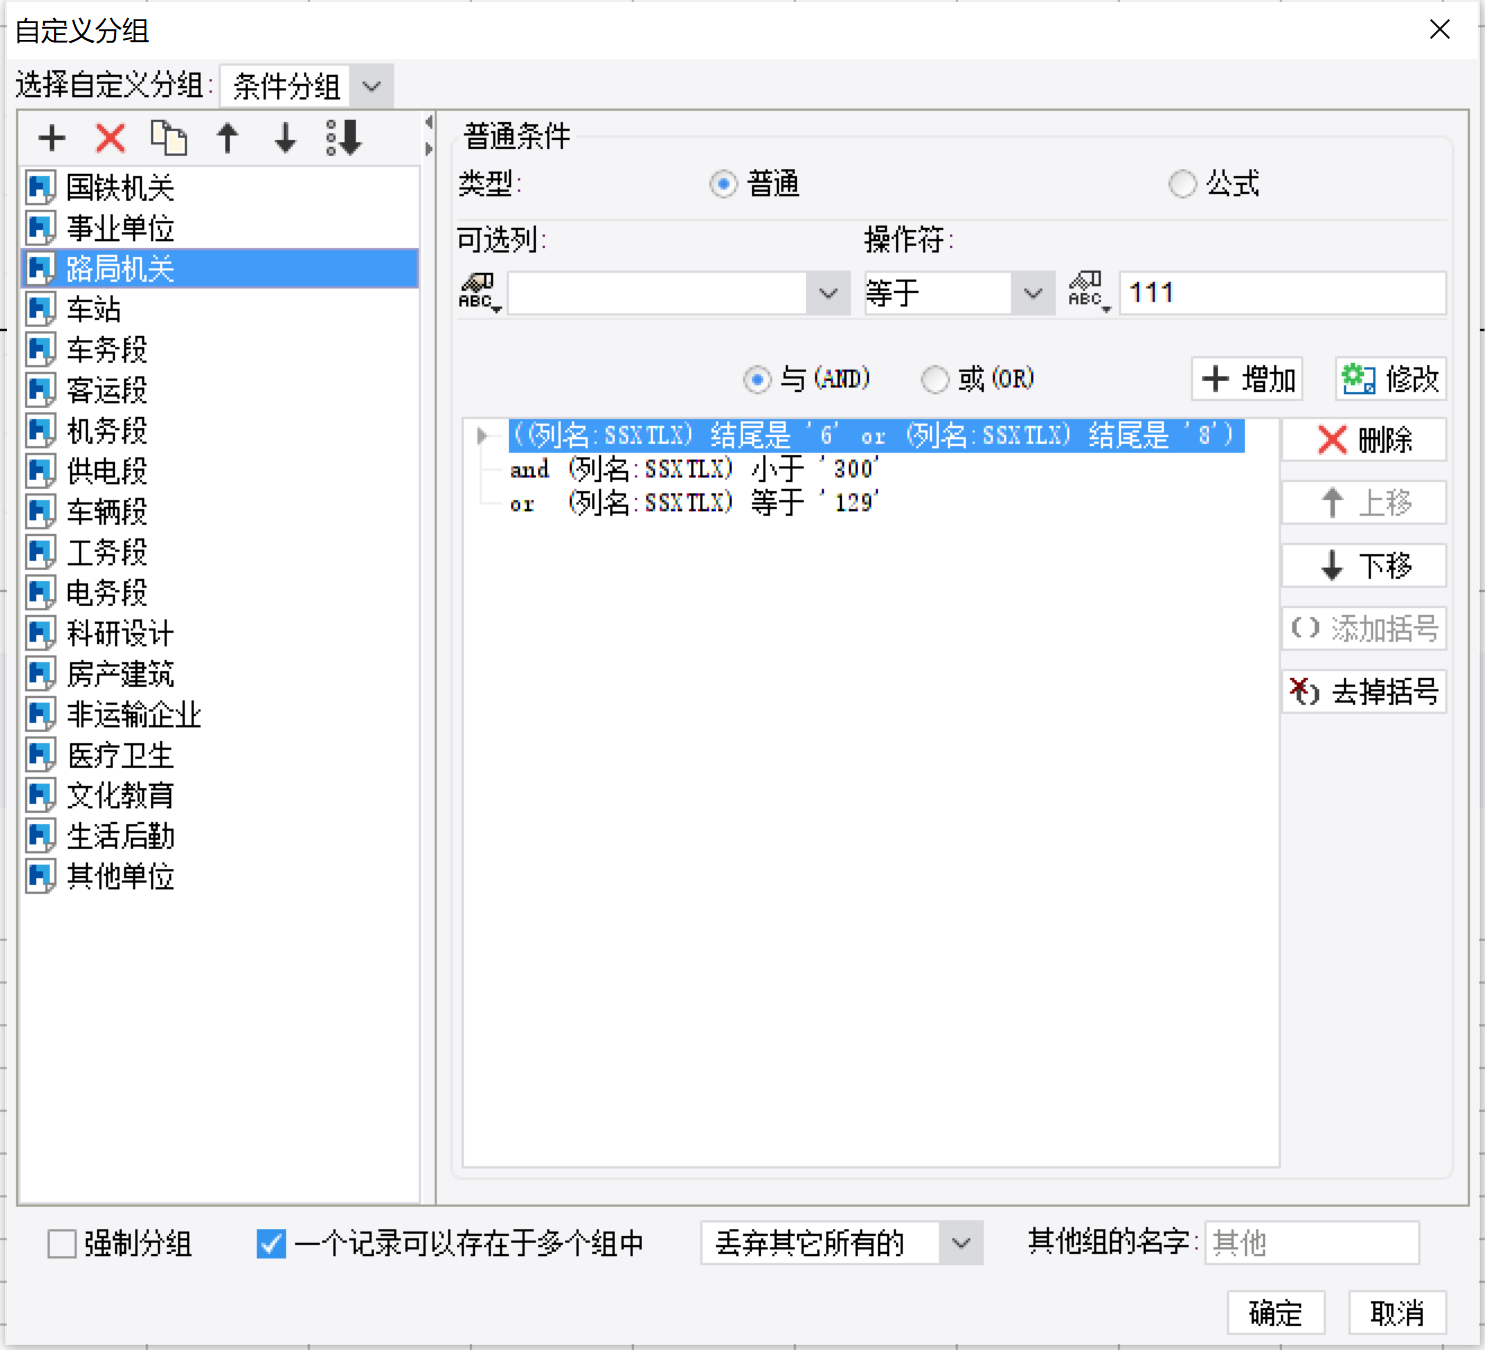Select the 路局机关 group row
This screenshot has width=1485, height=1350.
220,268
